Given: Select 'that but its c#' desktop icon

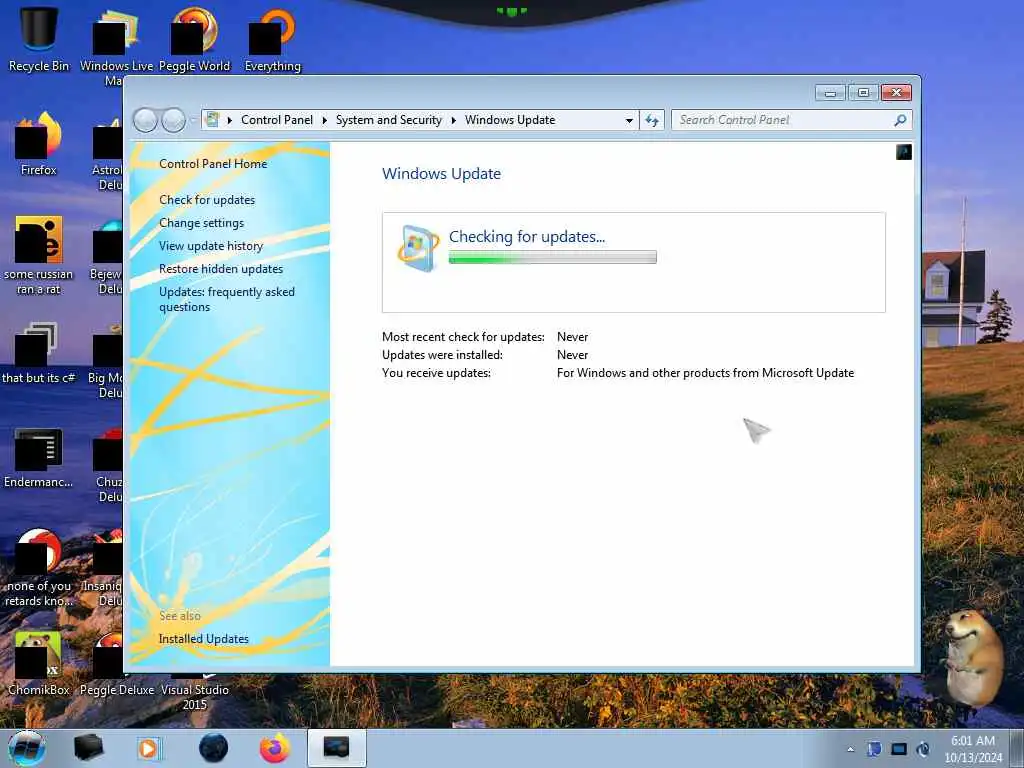Looking at the screenshot, I should coord(39,353).
